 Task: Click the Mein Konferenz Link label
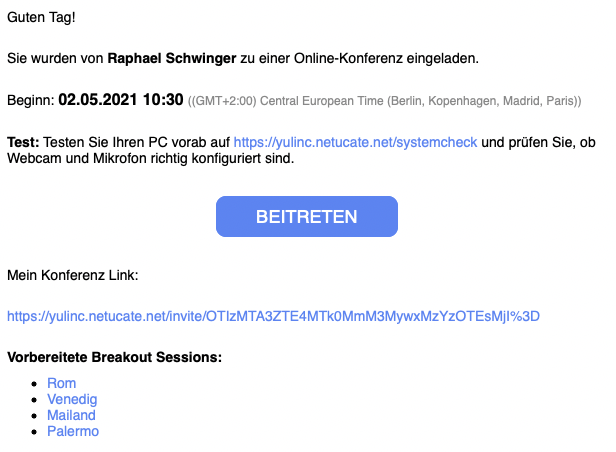(73, 274)
